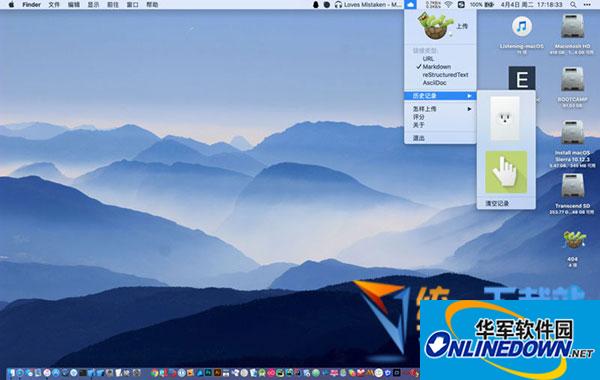
Task: Click the Loves Mistaken song title
Action: (373, 5)
